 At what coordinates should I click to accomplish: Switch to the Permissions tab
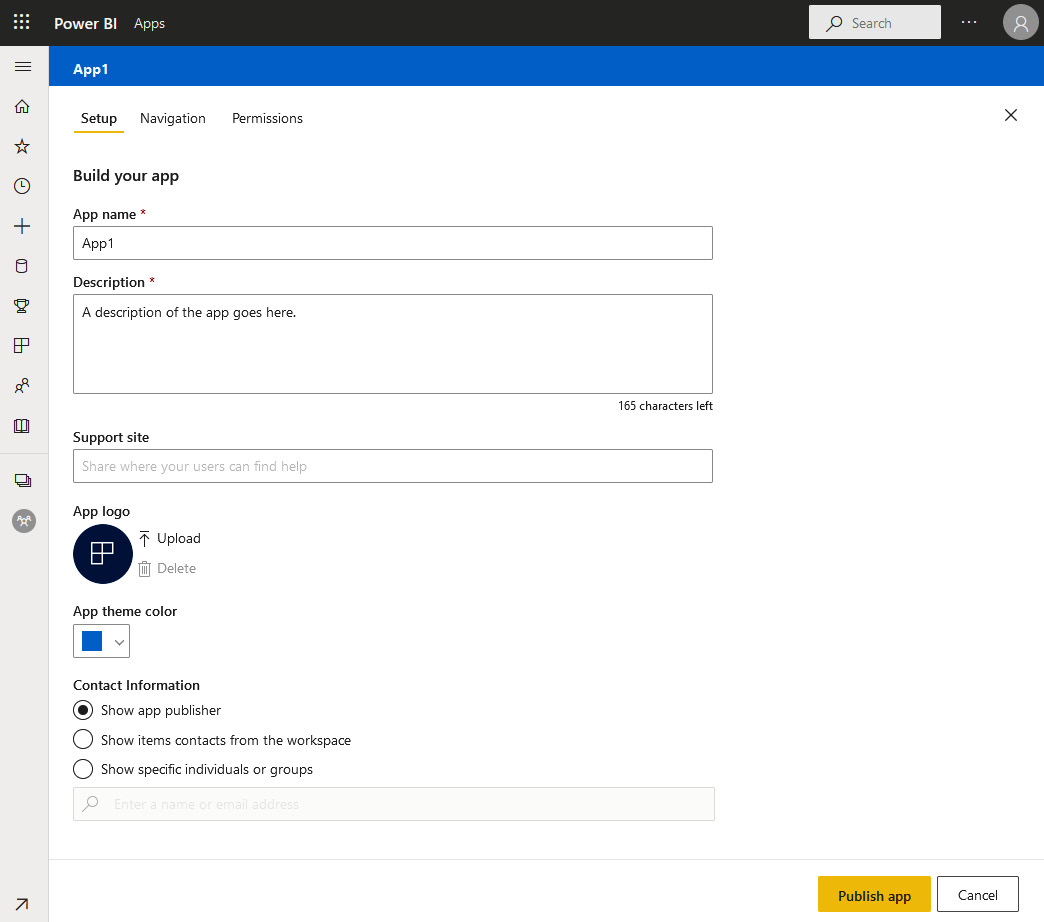click(x=267, y=118)
